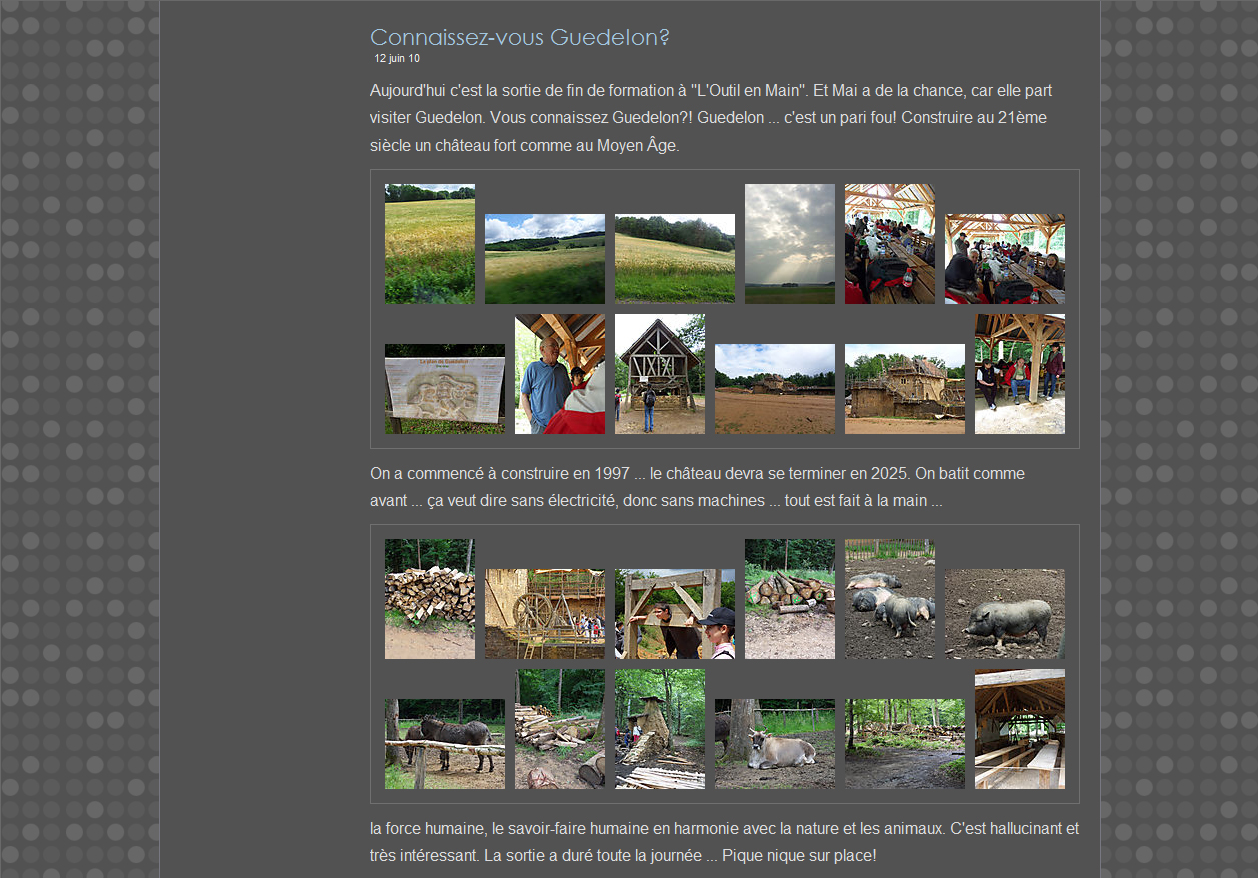Open the cow lying down thumbnail
Image resolution: width=1258 pixels, height=878 pixels.
(774, 743)
